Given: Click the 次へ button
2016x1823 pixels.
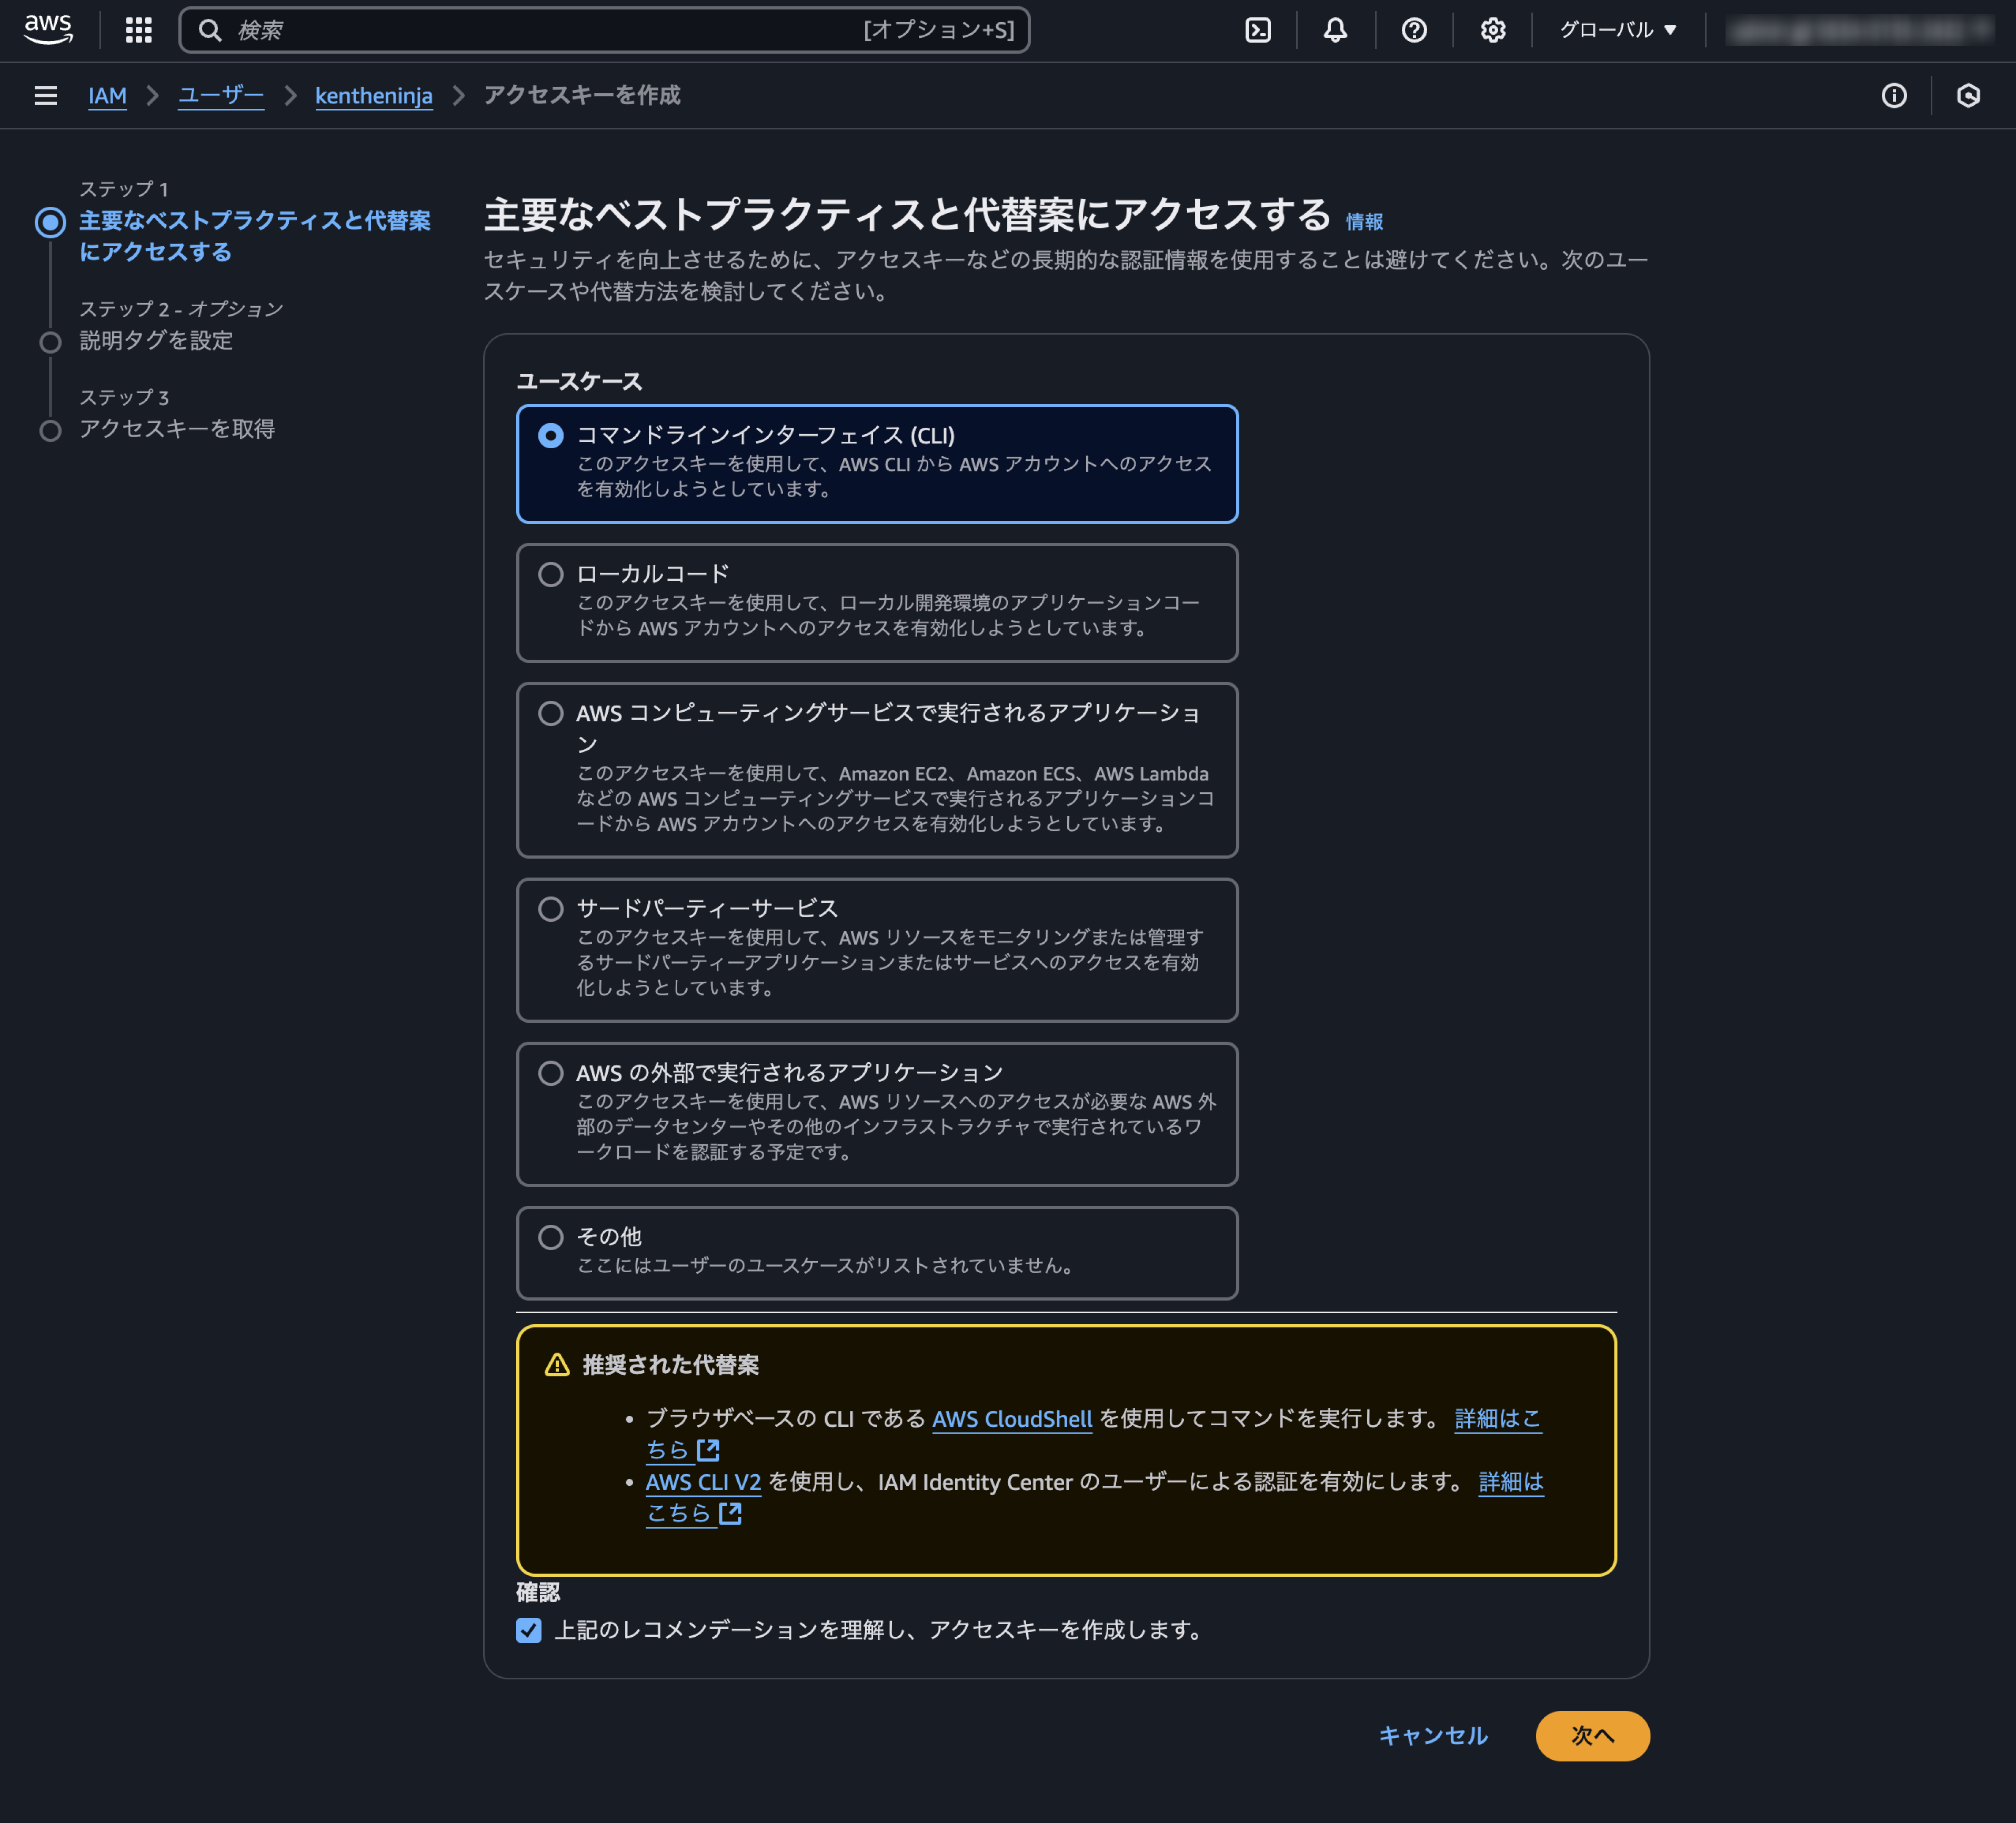Looking at the screenshot, I should click(1592, 1736).
